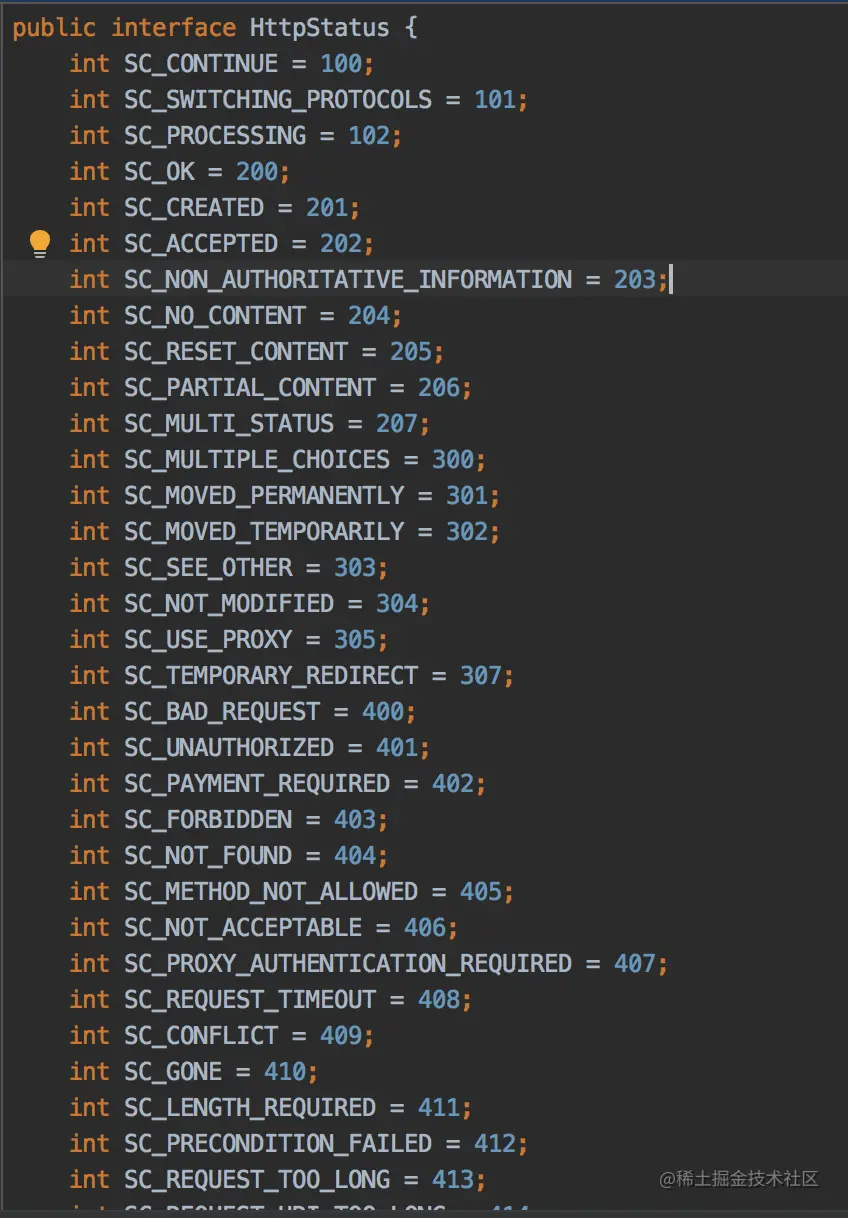Click SC_CONFLICT constant

click(x=201, y=1036)
